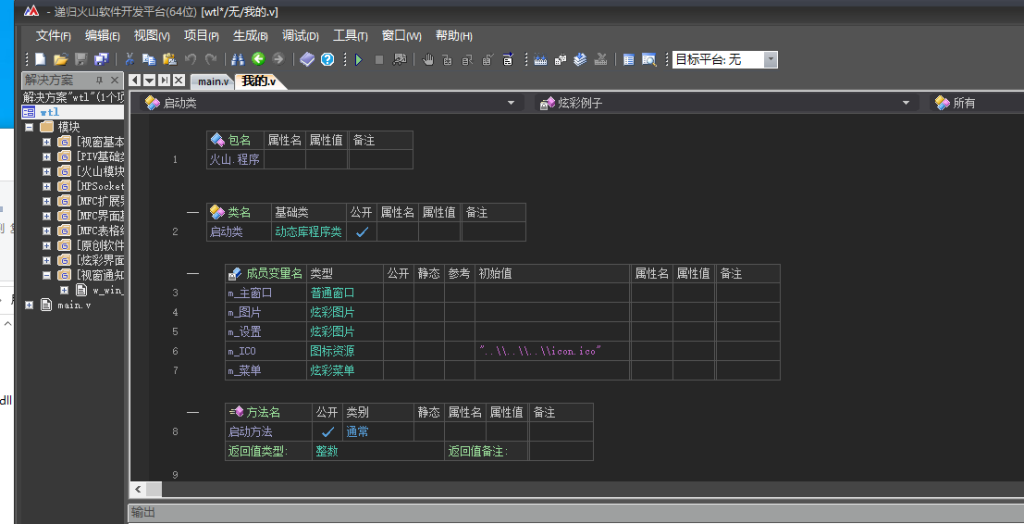Click horizontal scrollbar left arrow

138,489
